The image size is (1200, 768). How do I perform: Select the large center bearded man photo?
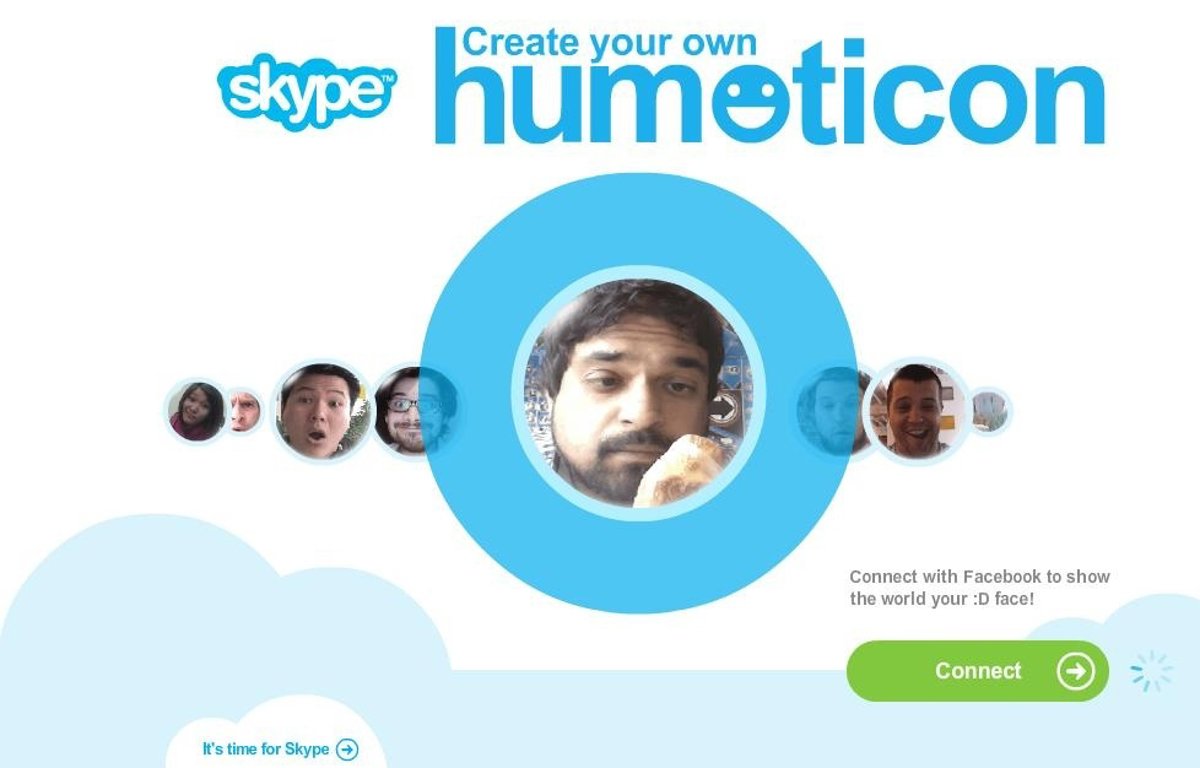[x=638, y=393]
